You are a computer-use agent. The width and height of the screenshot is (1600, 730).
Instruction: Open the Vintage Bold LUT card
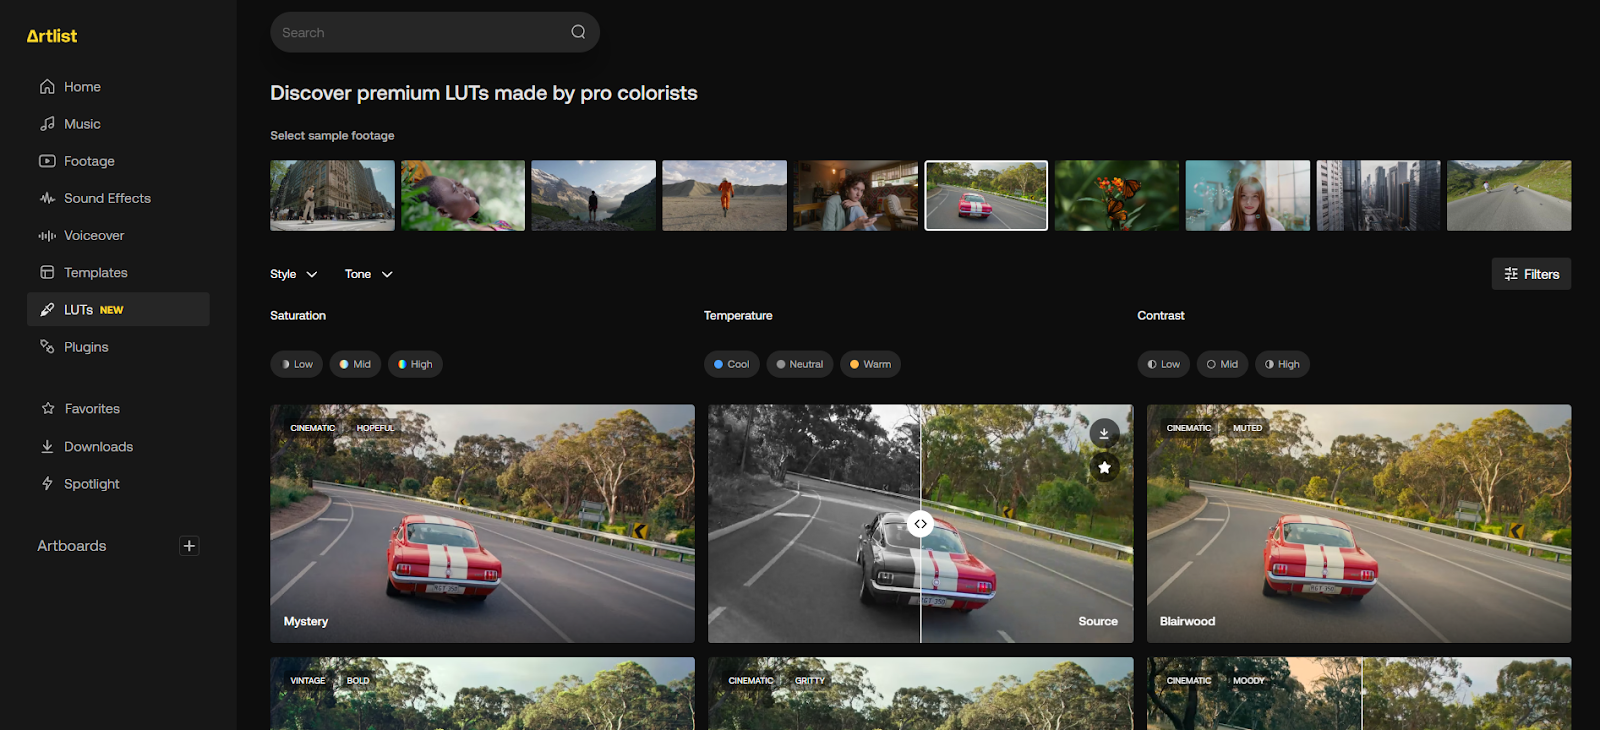tap(482, 694)
